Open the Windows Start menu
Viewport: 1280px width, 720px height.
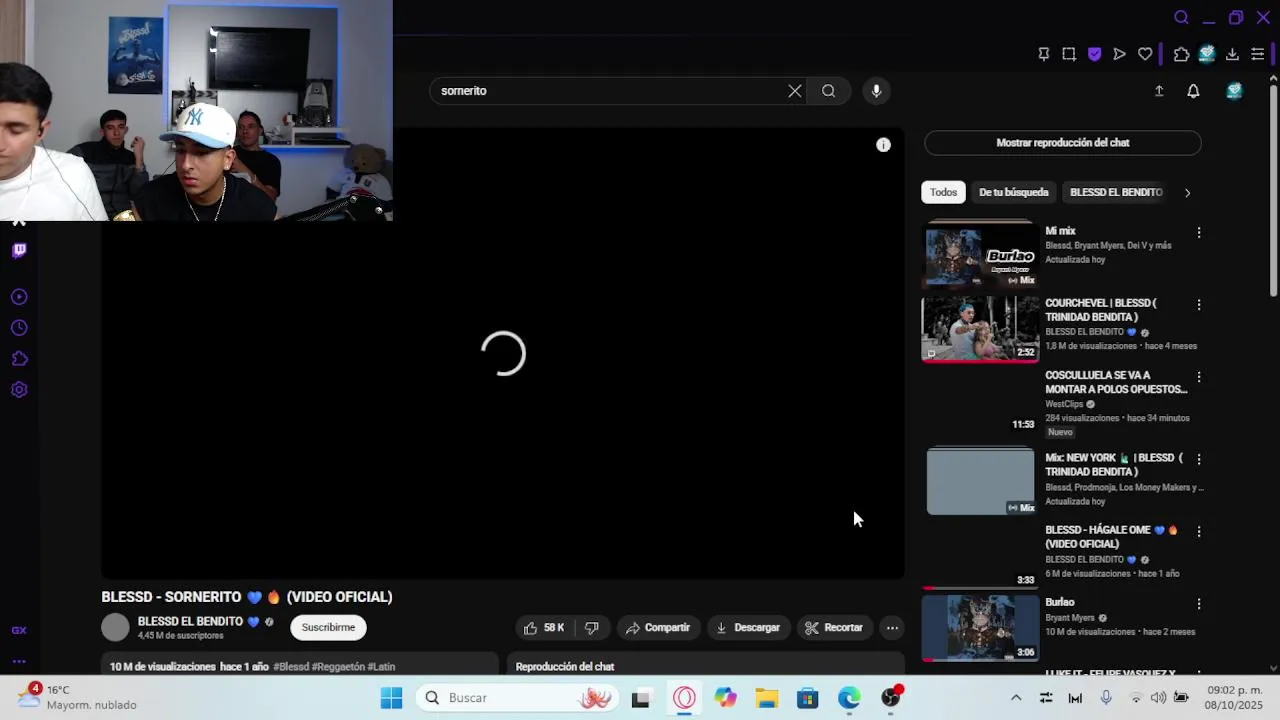click(391, 698)
